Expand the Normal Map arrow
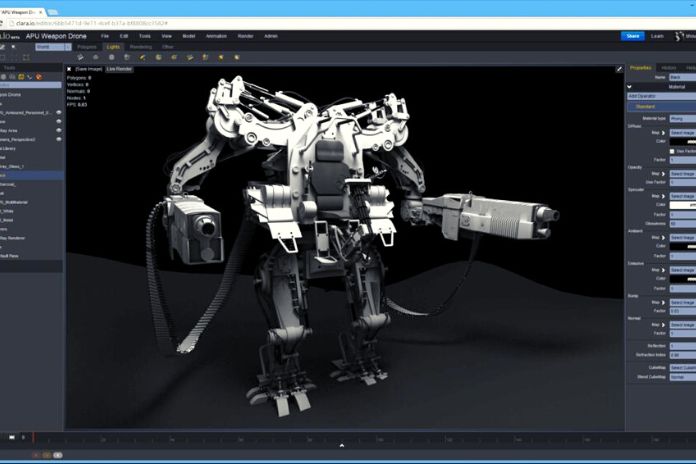Viewport: 696px width, 464px height. (664, 325)
